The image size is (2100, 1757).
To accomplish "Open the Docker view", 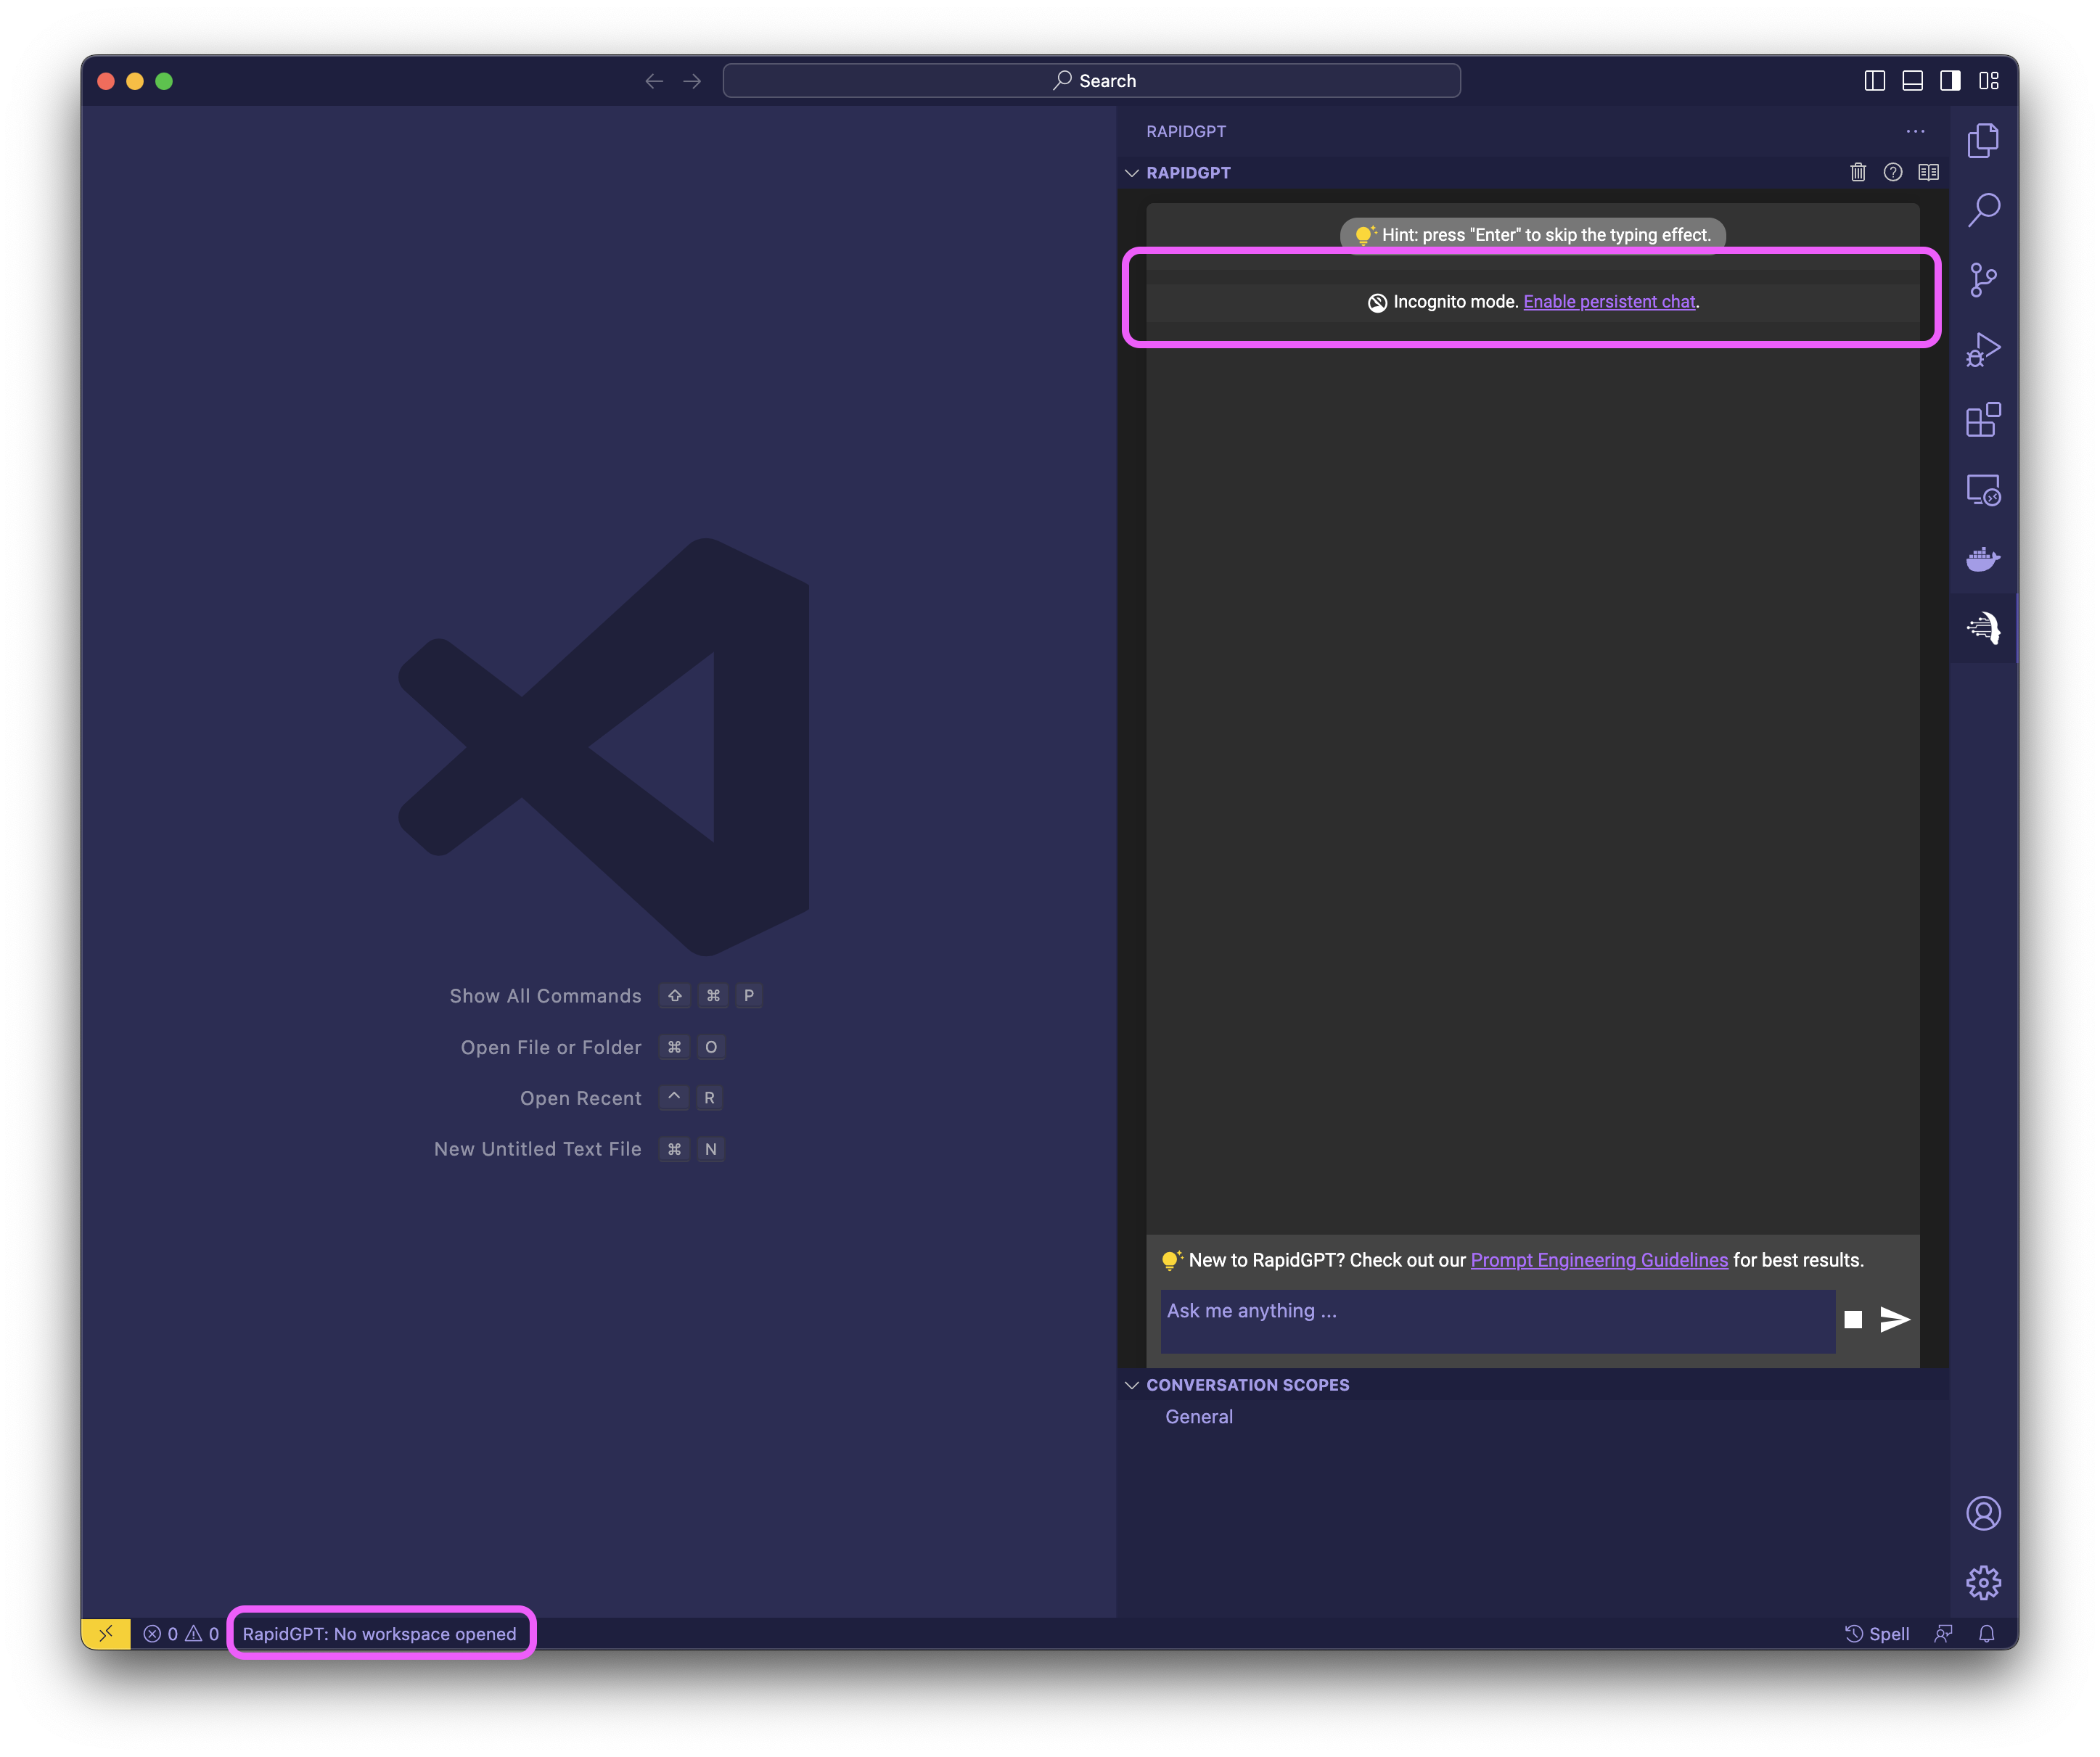I will 1983,559.
